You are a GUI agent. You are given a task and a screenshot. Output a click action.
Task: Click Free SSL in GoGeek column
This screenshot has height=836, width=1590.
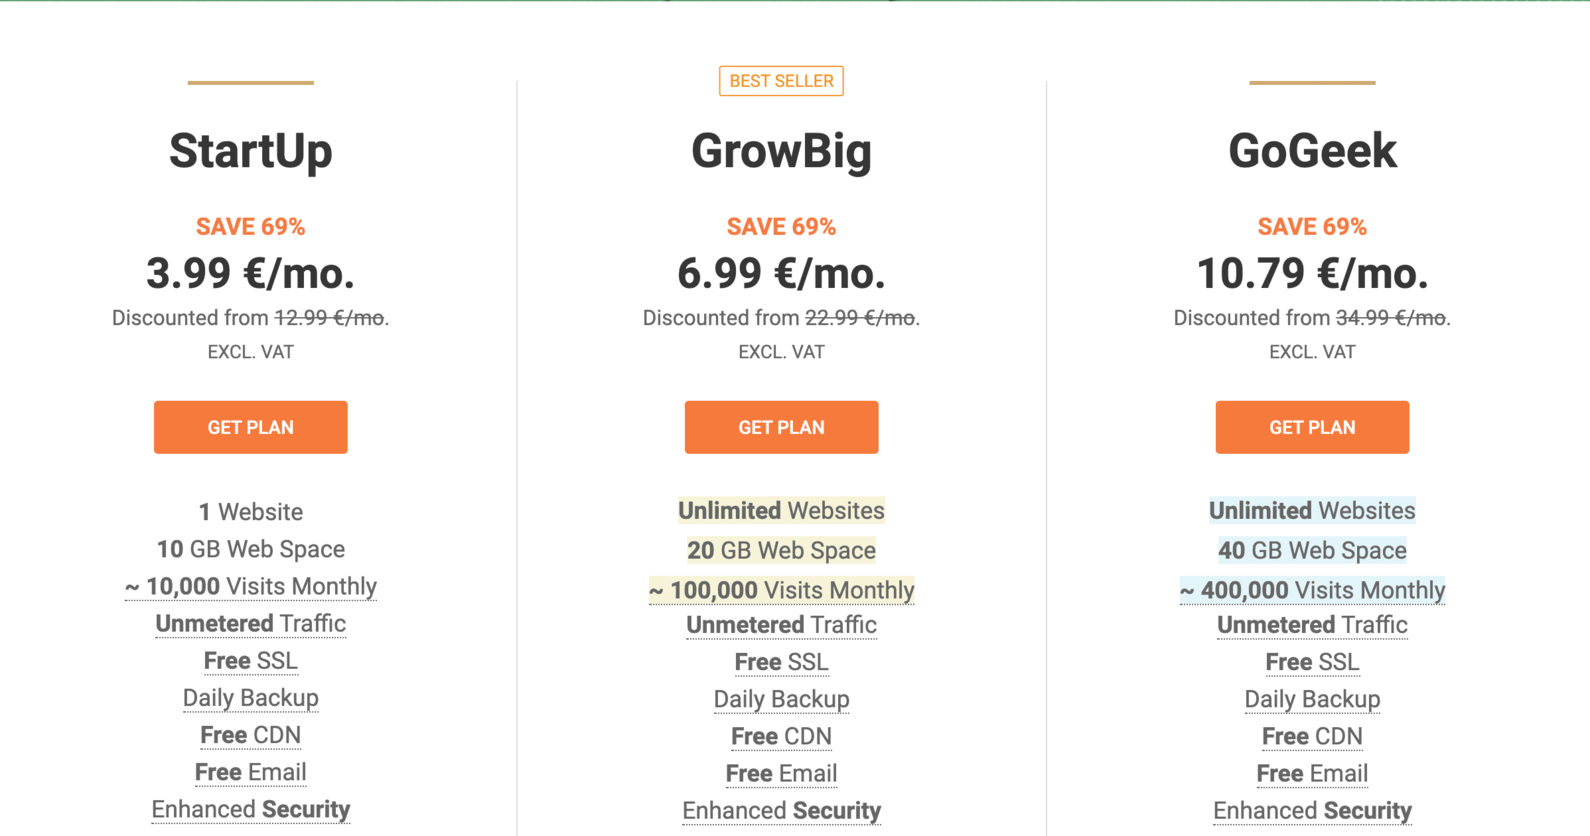(1312, 662)
